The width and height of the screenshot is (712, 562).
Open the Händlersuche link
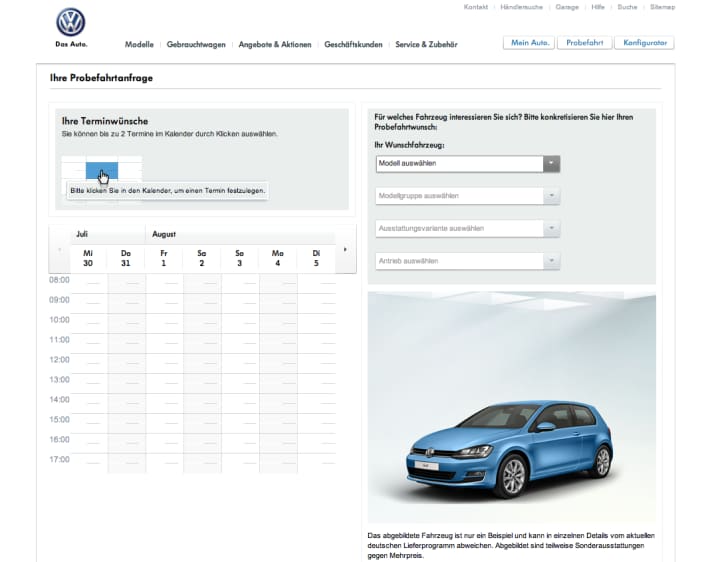pos(521,7)
